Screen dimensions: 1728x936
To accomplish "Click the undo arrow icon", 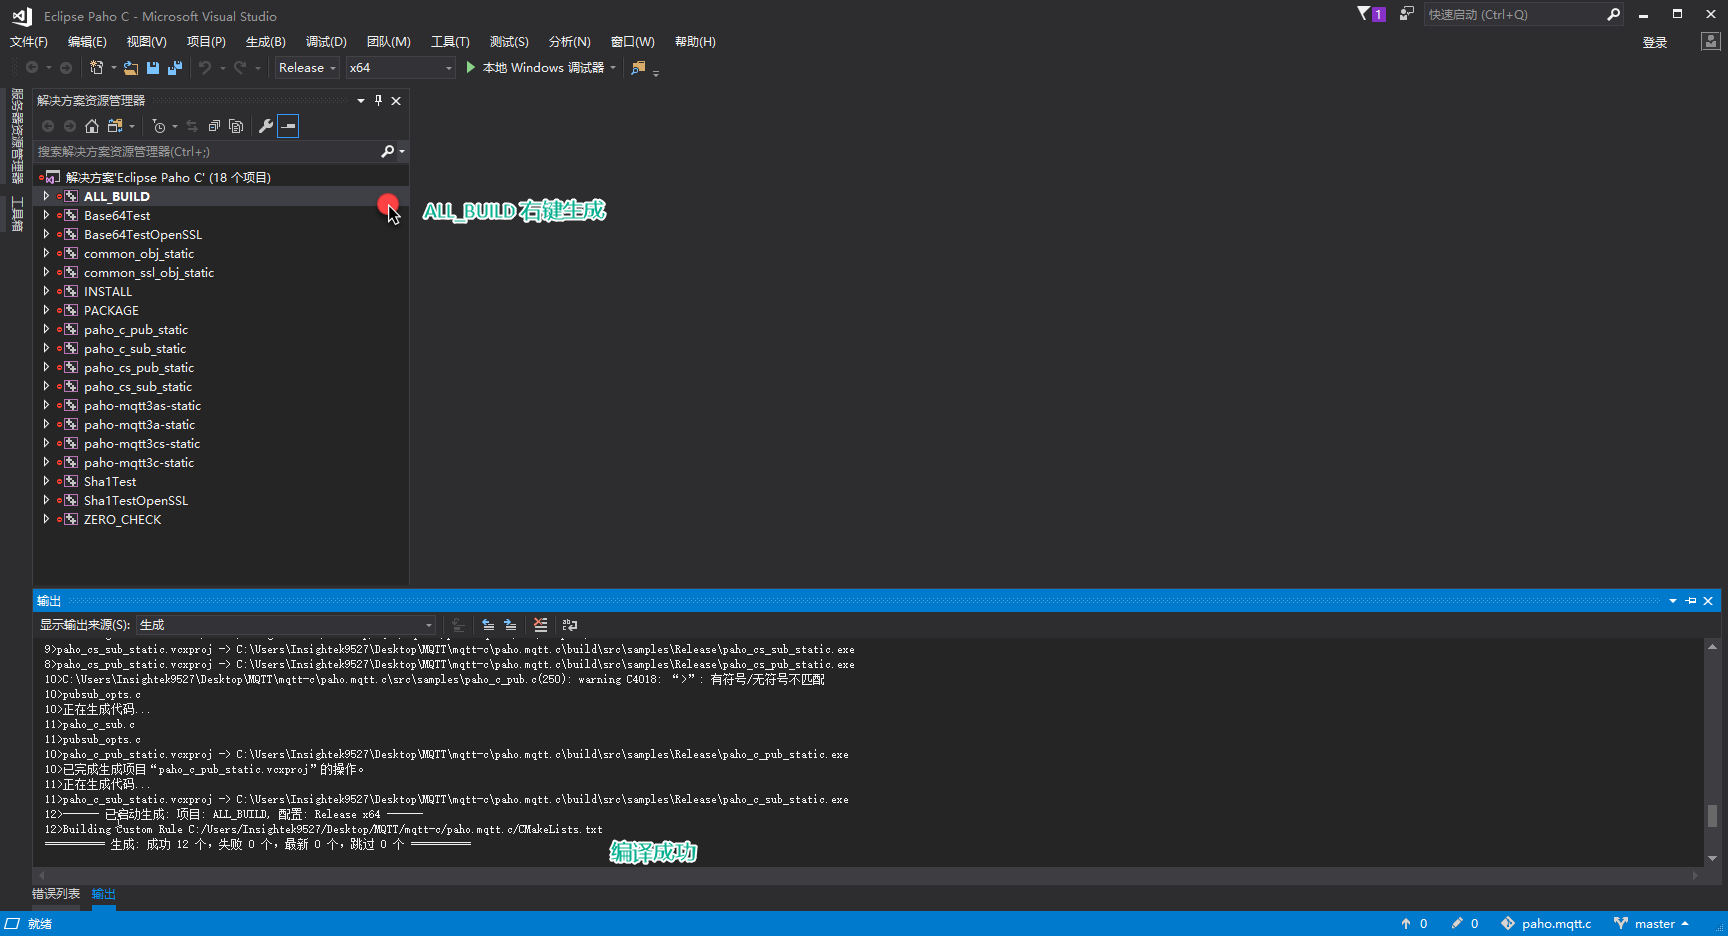I will tap(205, 67).
